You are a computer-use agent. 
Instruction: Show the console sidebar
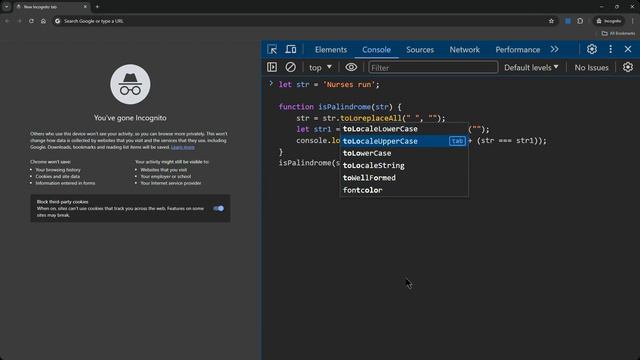coord(272,67)
